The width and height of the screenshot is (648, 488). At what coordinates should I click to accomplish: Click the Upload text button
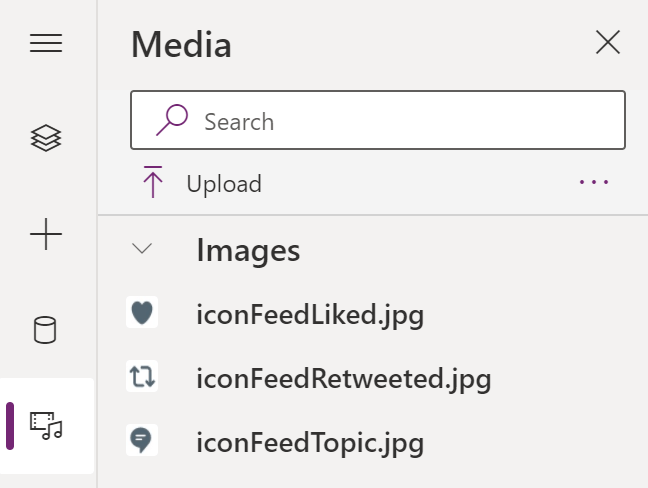click(x=224, y=184)
